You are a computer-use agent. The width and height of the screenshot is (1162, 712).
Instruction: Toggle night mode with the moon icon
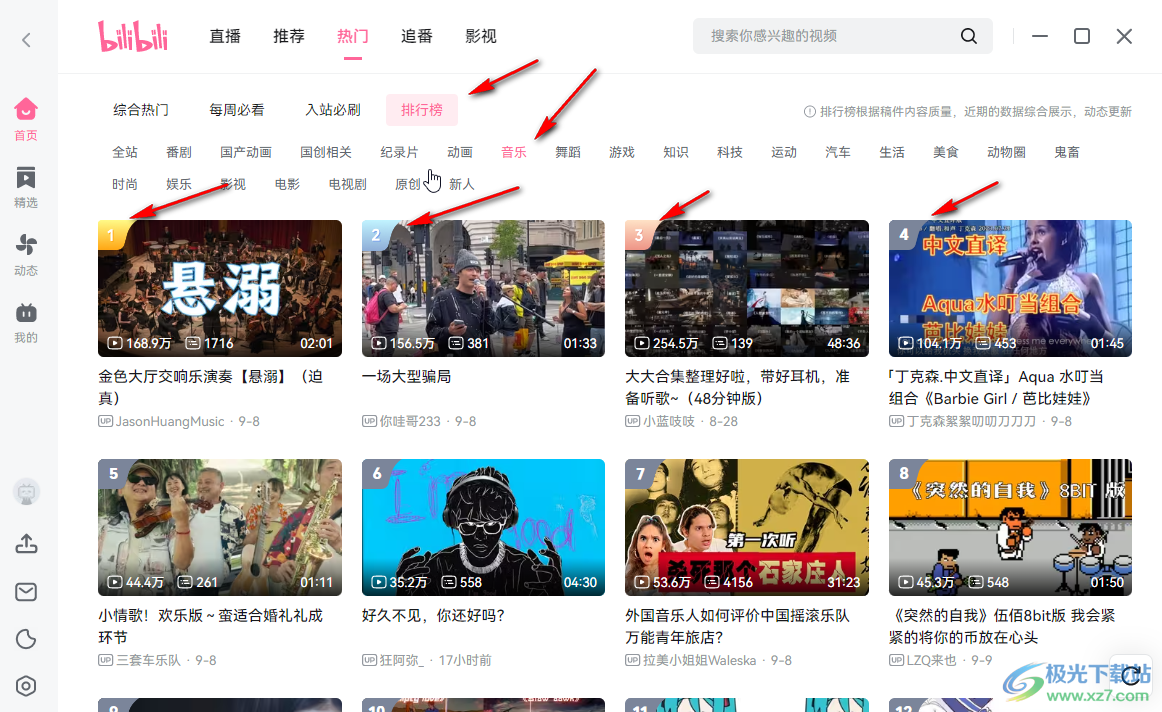(26, 639)
